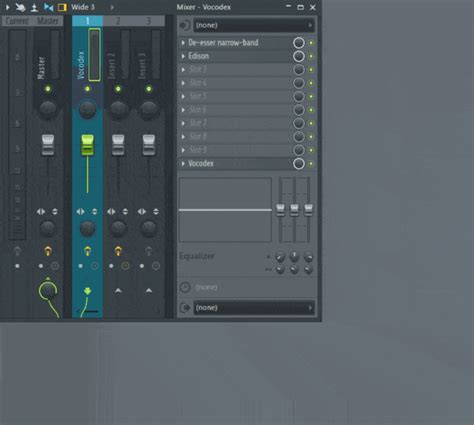The width and height of the screenshot is (474, 425).
Task: Click the Insert 2 pan knob
Action: coord(118,110)
